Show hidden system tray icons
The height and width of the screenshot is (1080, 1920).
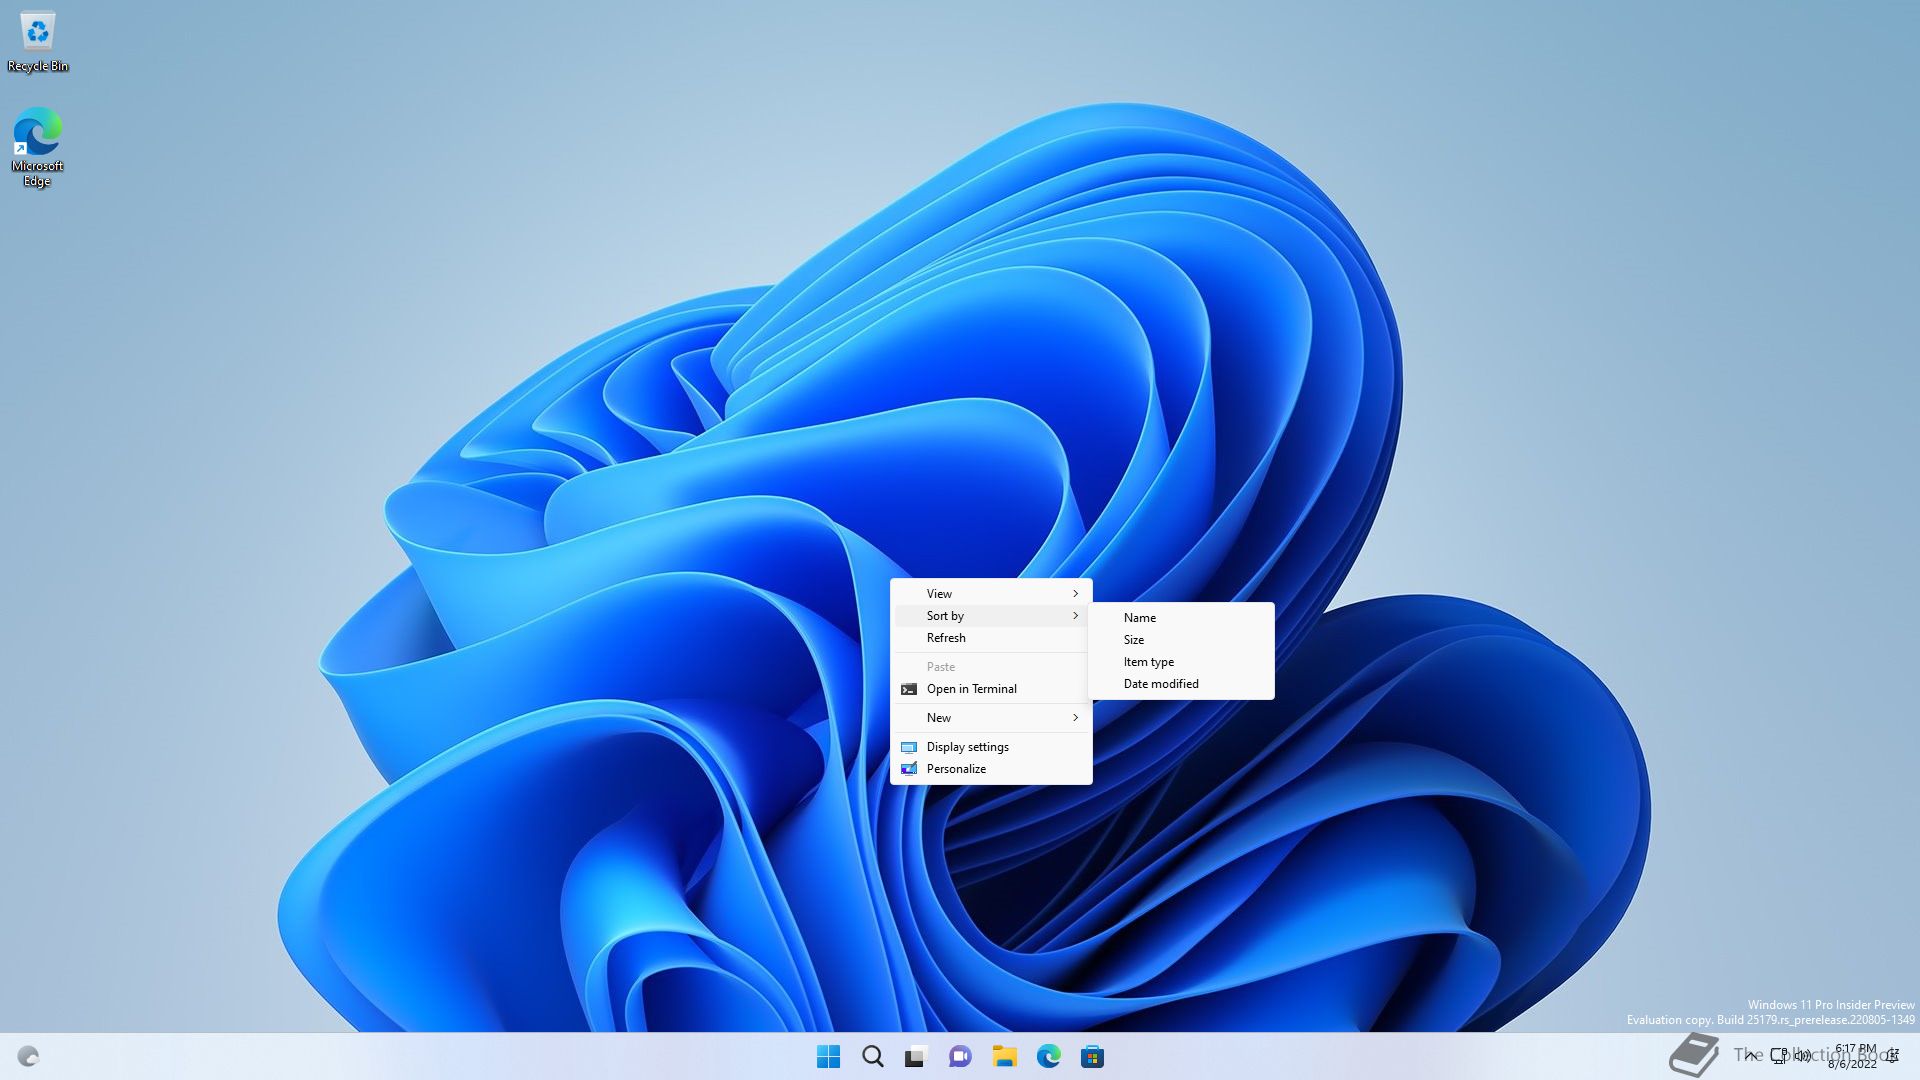click(1750, 1055)
